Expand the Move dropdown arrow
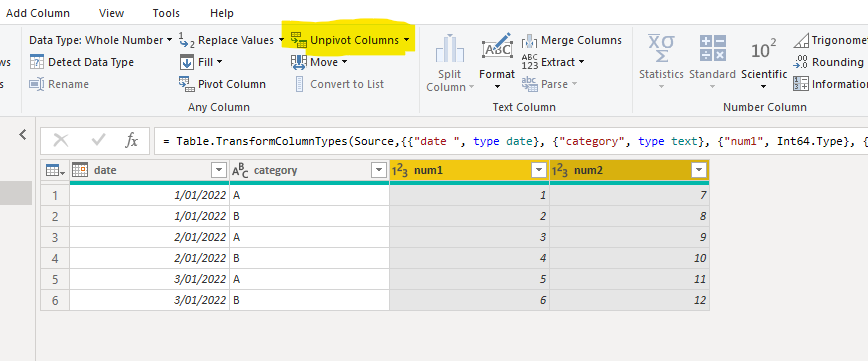 pos(344,62)
